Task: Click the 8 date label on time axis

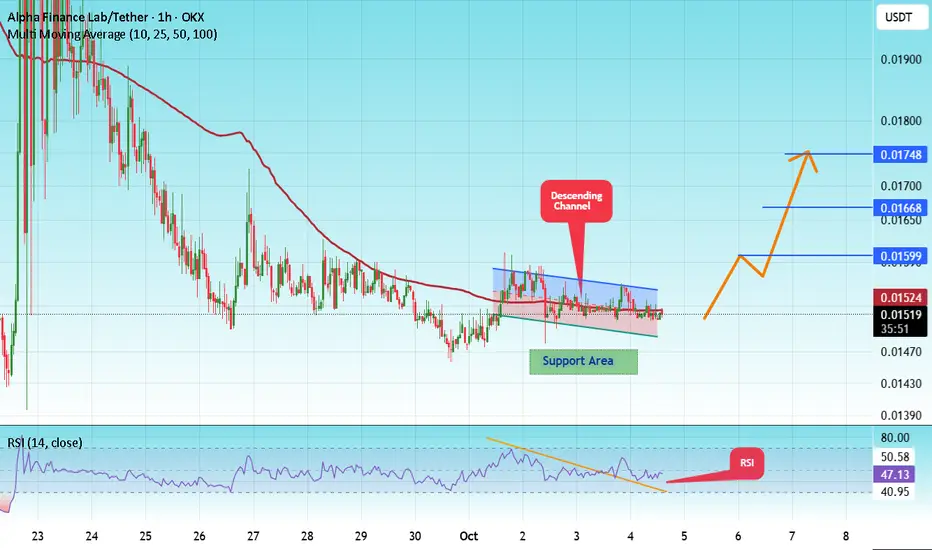Action: pyautogui.click(x=846, y=536)
